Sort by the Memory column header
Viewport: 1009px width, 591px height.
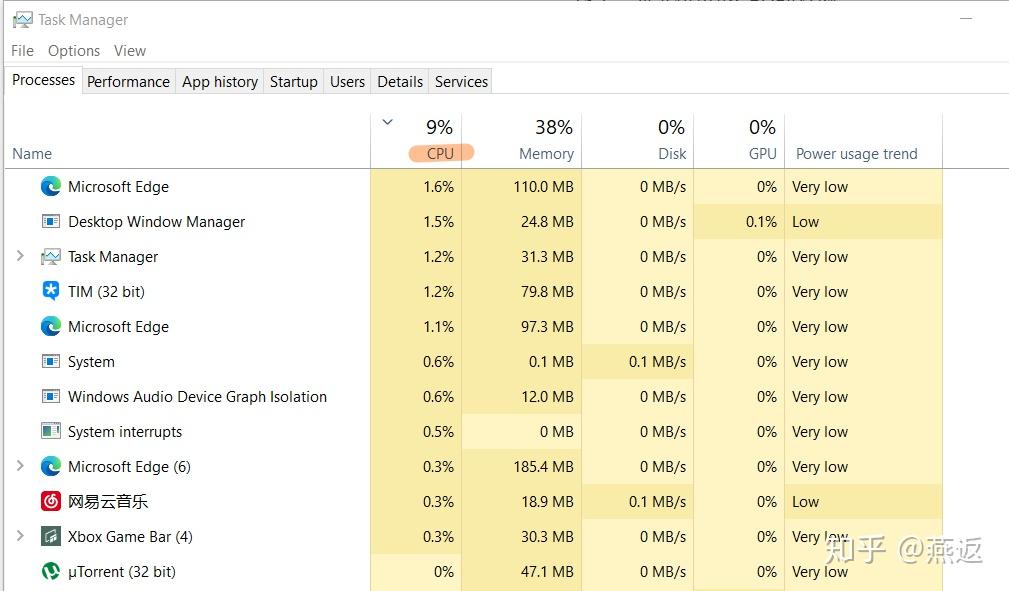pos(546,154)
